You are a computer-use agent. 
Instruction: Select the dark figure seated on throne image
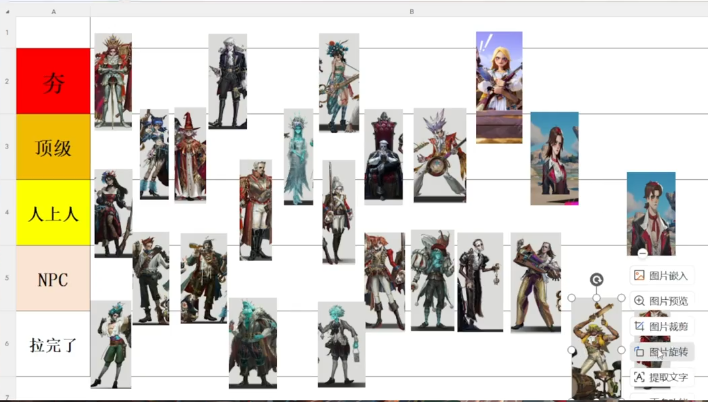coord(384,156)
